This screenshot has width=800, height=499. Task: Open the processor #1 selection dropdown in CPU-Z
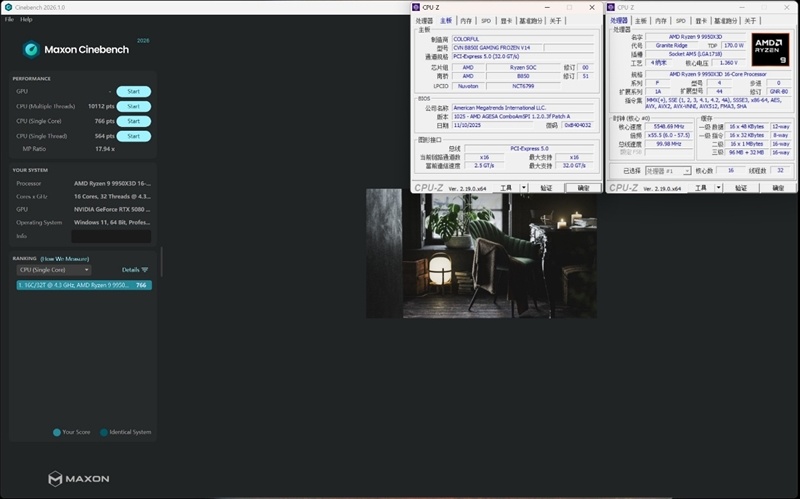pyautogui.click(x=668, y=170)
